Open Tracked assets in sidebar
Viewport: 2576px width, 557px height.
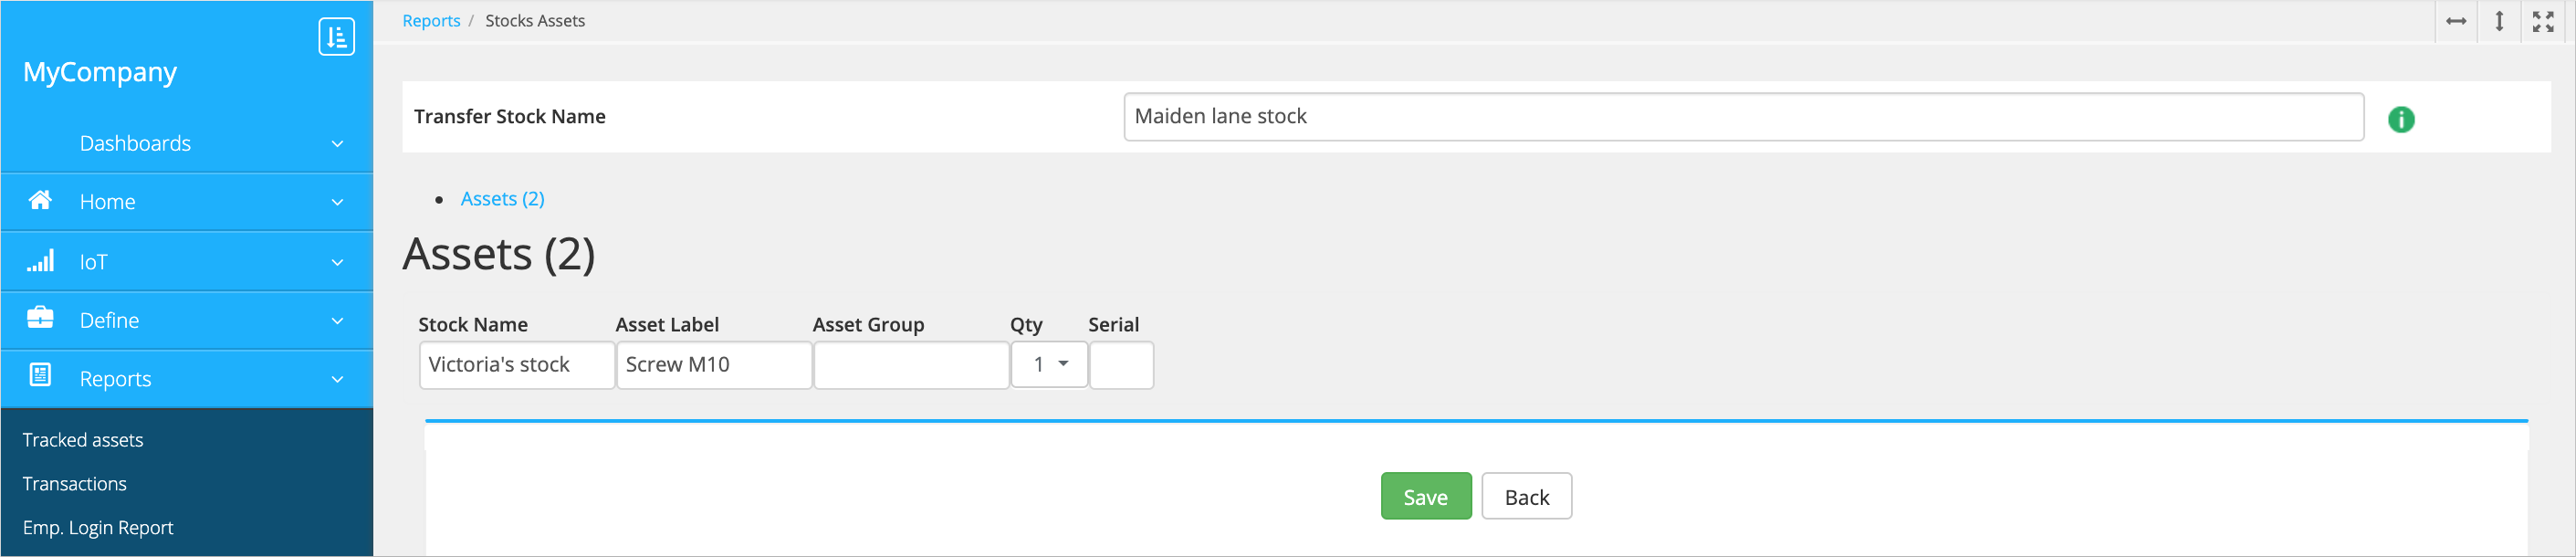click(x=83, y=440)
